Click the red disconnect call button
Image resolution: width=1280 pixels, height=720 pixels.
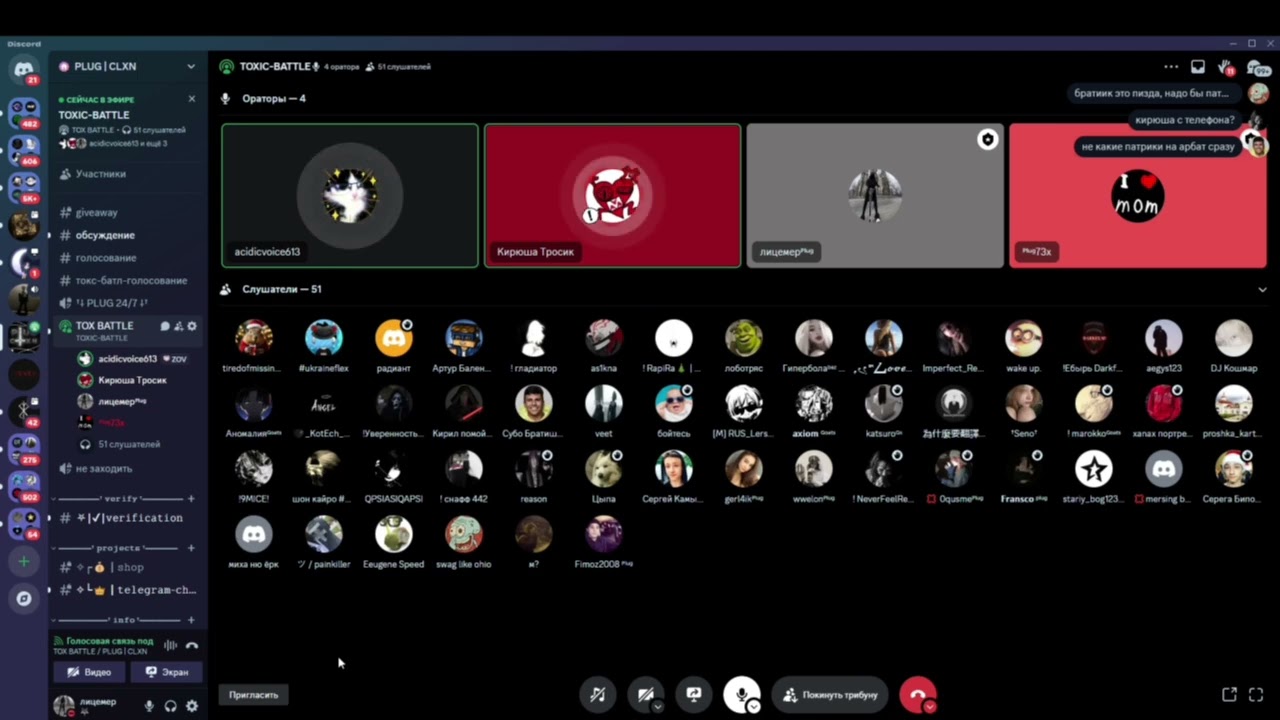[916, 694]
